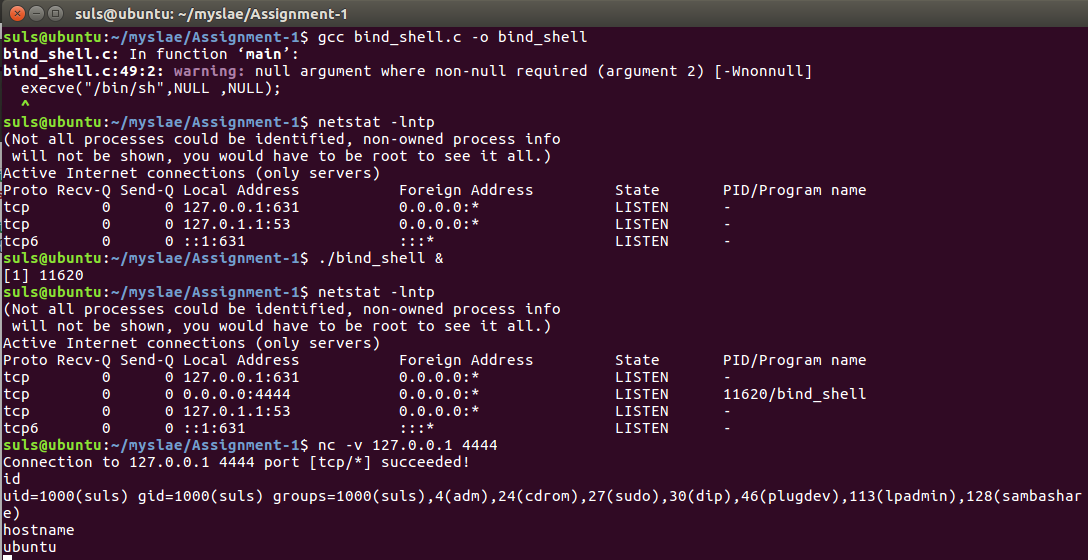This screenshot has width=1088, height=560.
Task: Maximize the terminal window from the title bar
Action: click(x=56, y=13)
